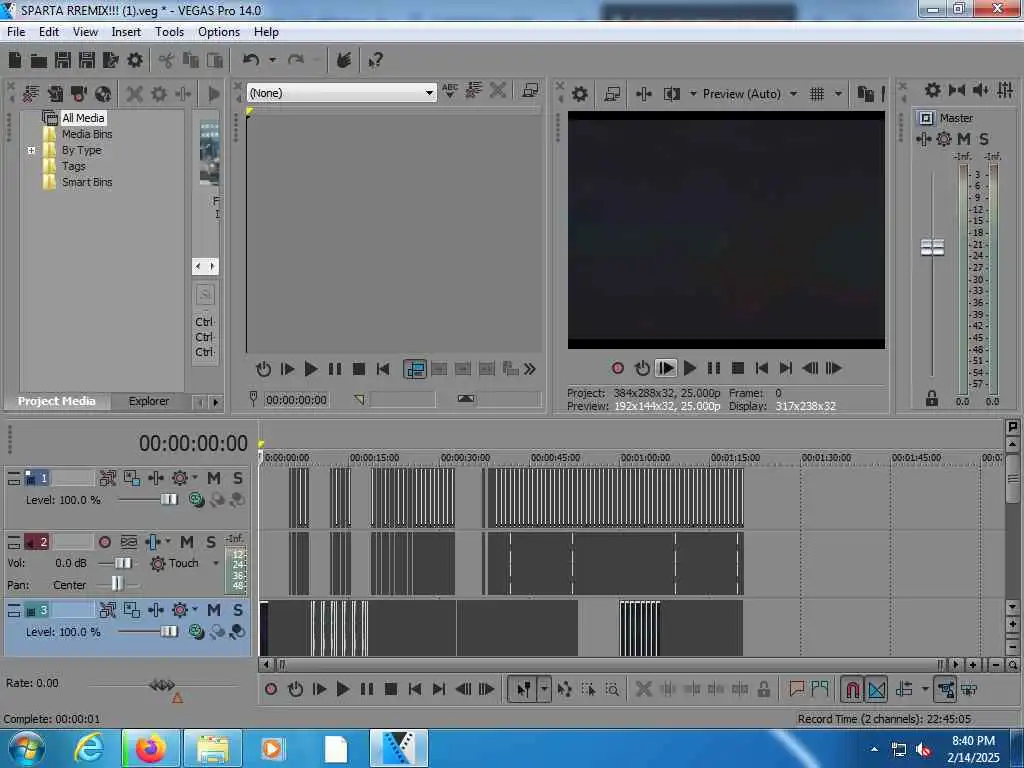This screenshot has width=1024, height=768.
Task: Stop playback in the timeline transport
Action: click(x=391, y=689)
